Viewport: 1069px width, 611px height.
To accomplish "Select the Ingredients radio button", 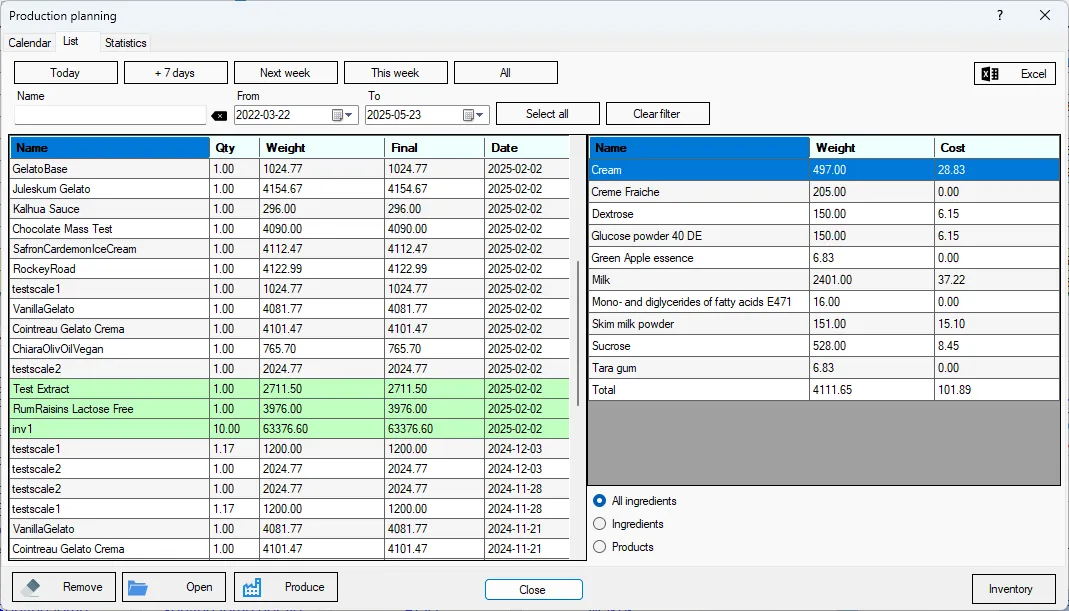I will click(599, 524).
